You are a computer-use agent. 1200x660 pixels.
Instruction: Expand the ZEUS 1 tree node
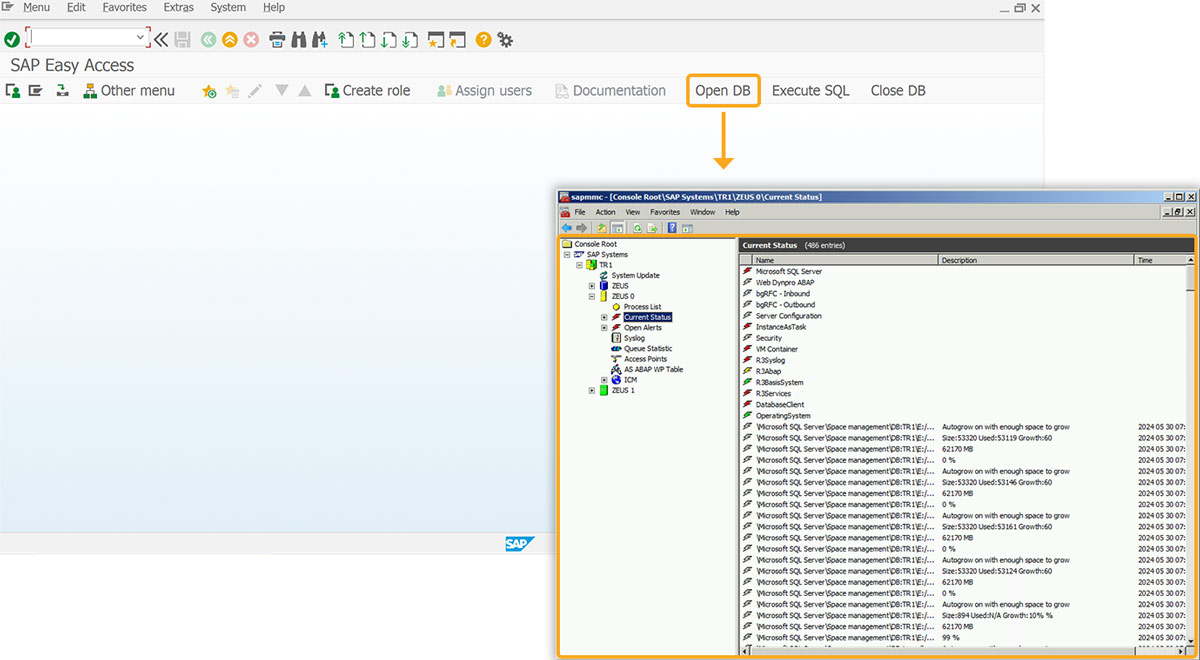point(592,390)
